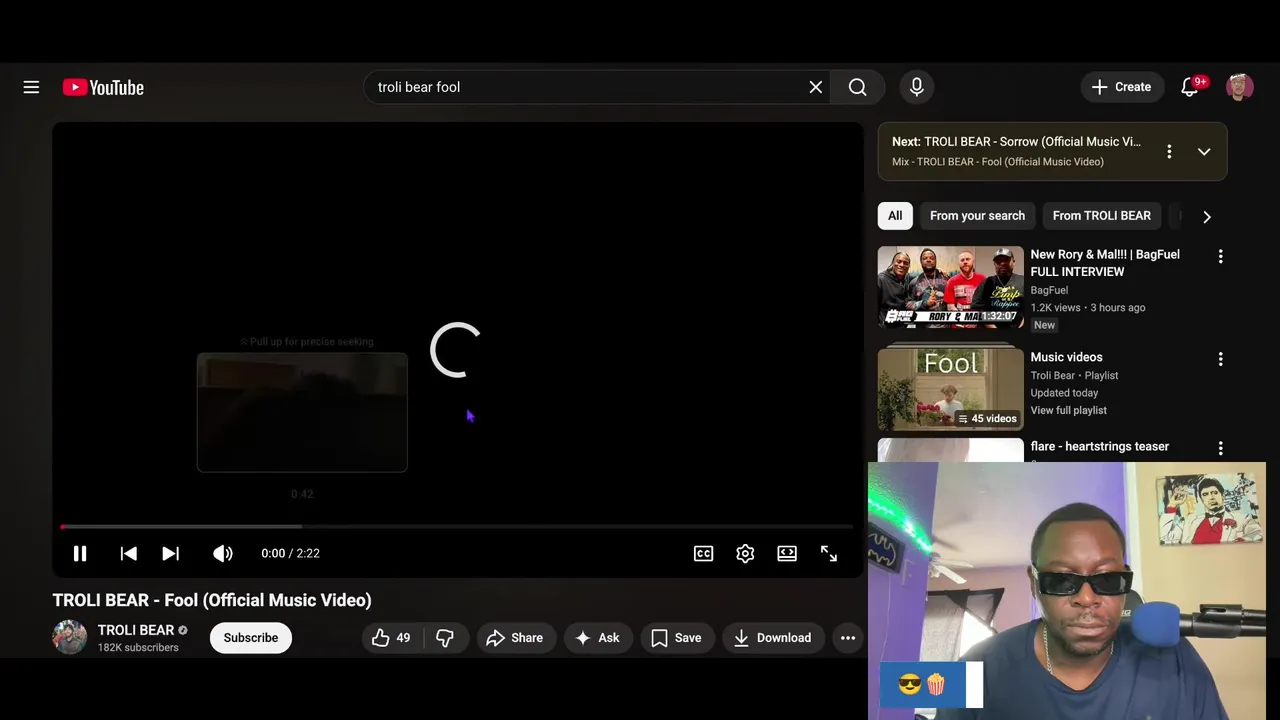The width and height of the screenshot is (1280, 720).
Task: Select From your search chip
Action: 977,216
